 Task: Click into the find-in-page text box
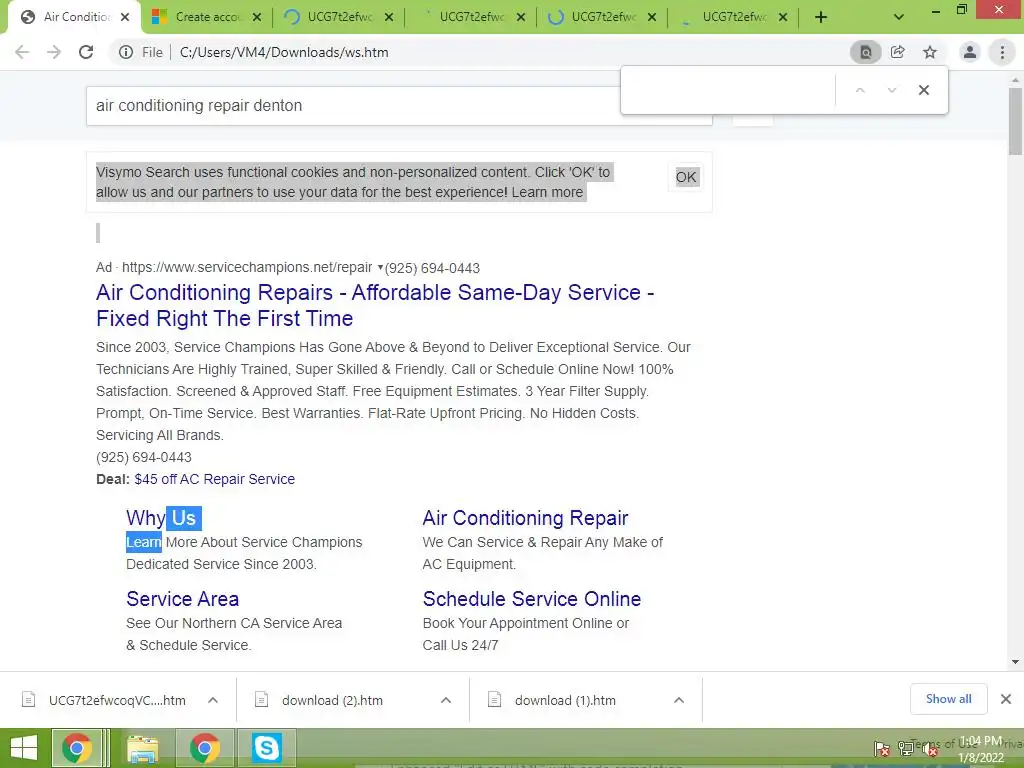(x=729, y=90)
